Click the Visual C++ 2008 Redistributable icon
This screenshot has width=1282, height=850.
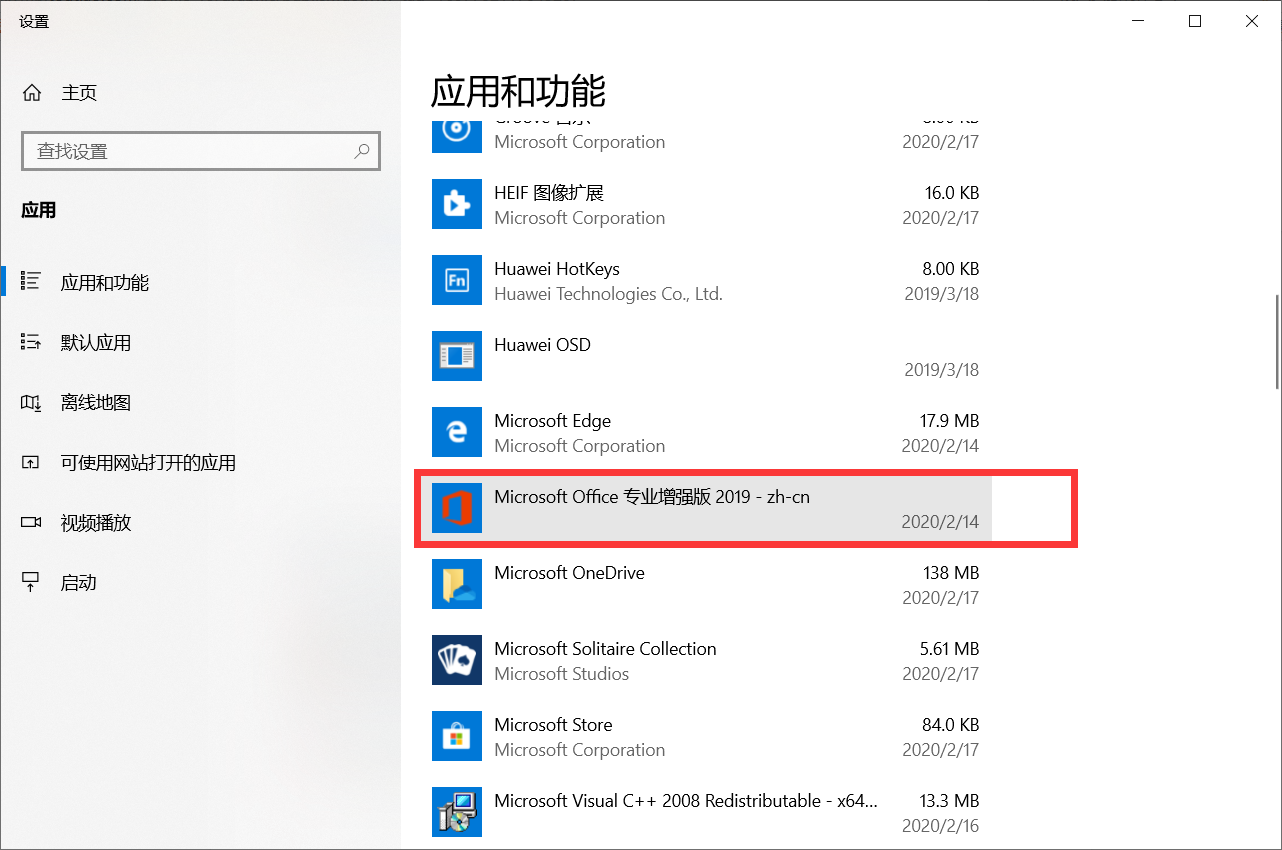click(x=457, y=813)
